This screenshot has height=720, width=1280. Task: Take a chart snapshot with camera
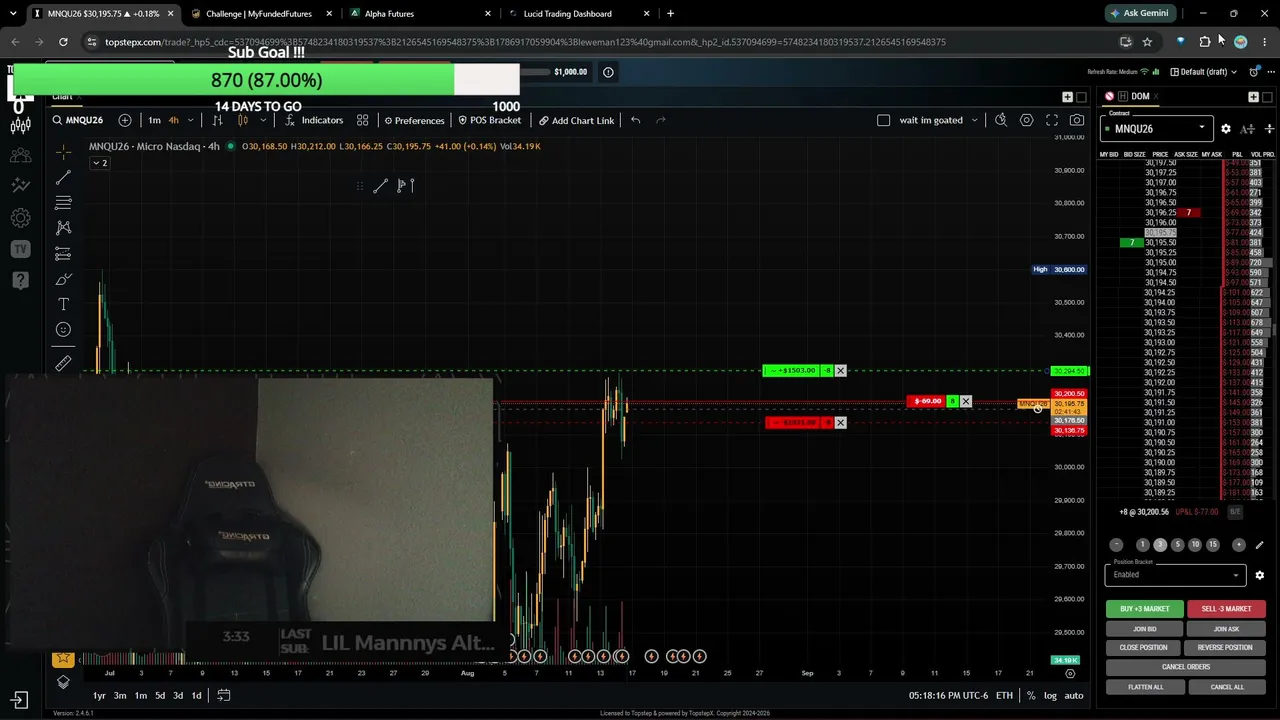[x=1077, y=120]
